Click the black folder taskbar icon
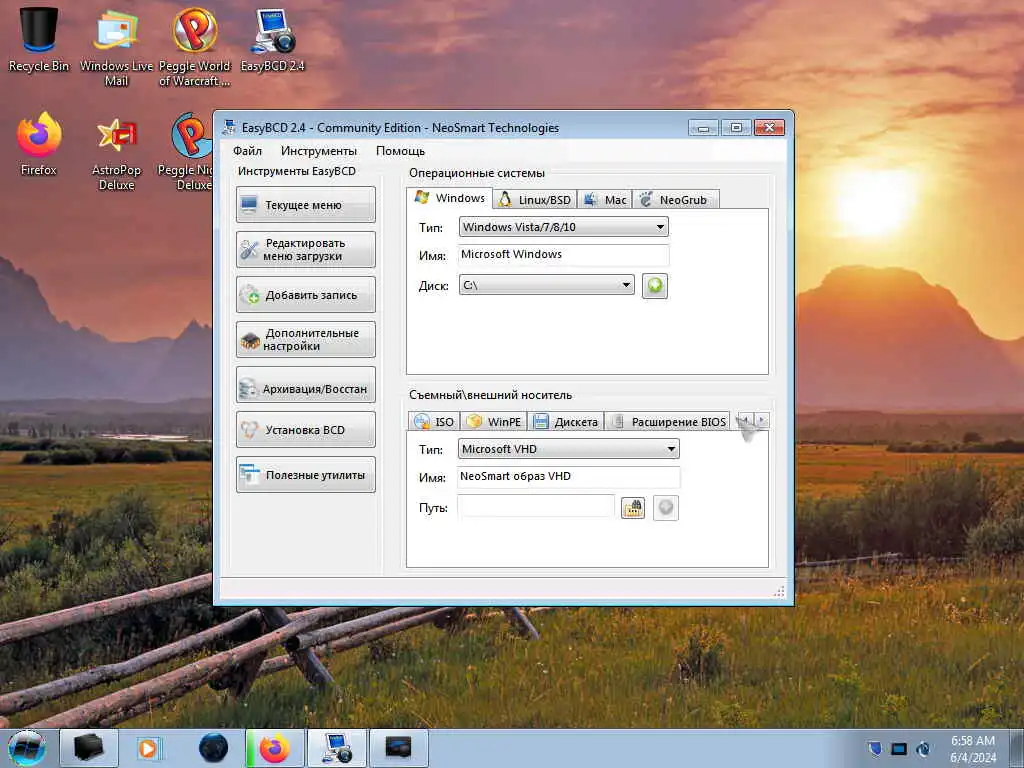The width and height of the screenshot is (1024, 768). [89, 748]
